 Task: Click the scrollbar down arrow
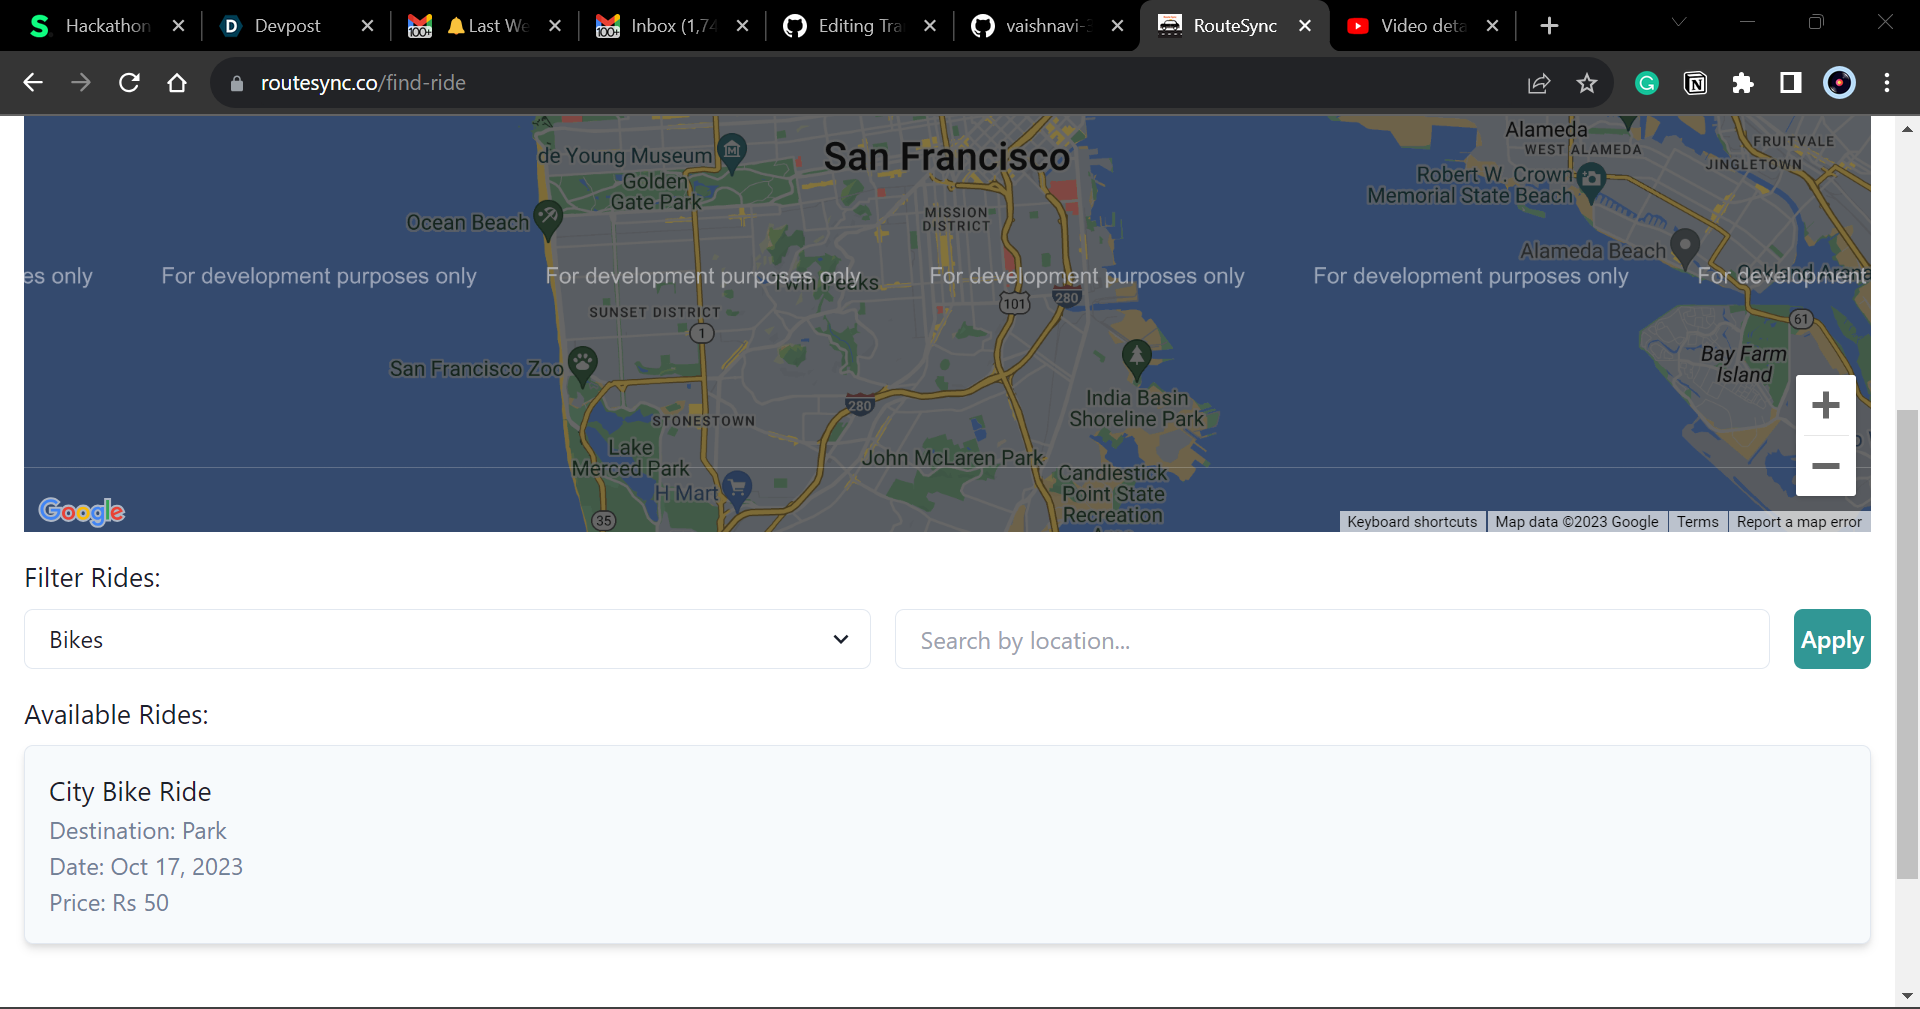(x=1907, y=996)
